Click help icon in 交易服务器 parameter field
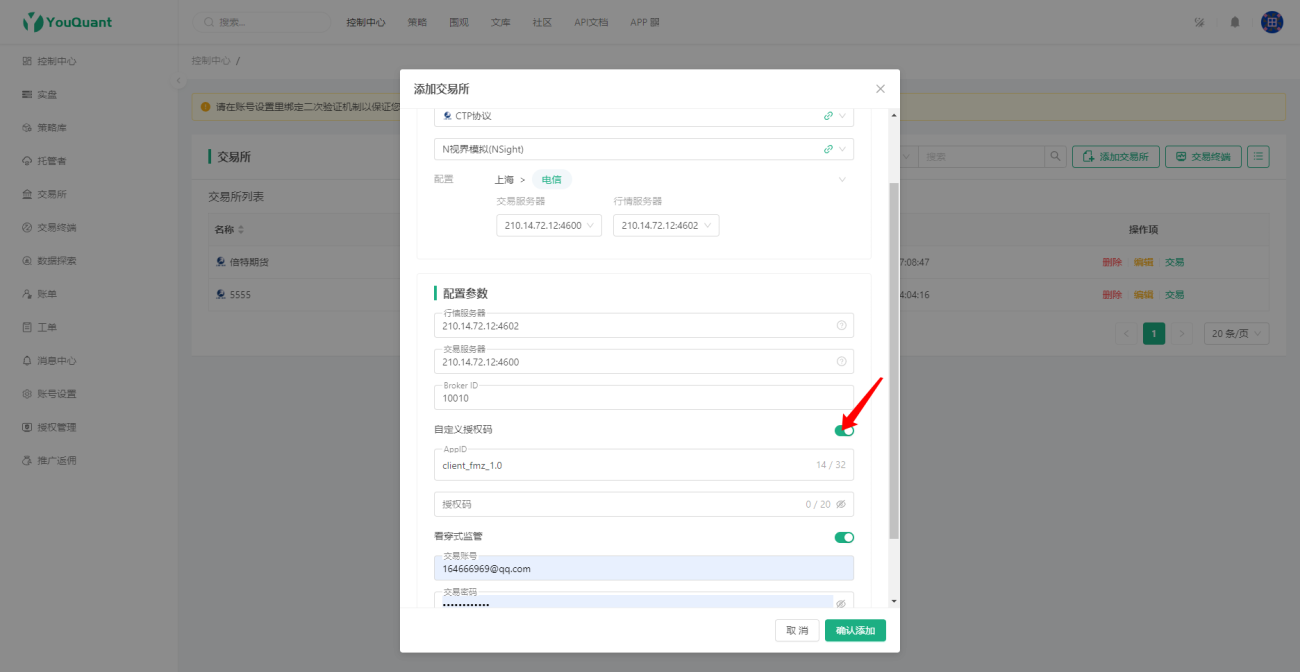 pos(841,361)
